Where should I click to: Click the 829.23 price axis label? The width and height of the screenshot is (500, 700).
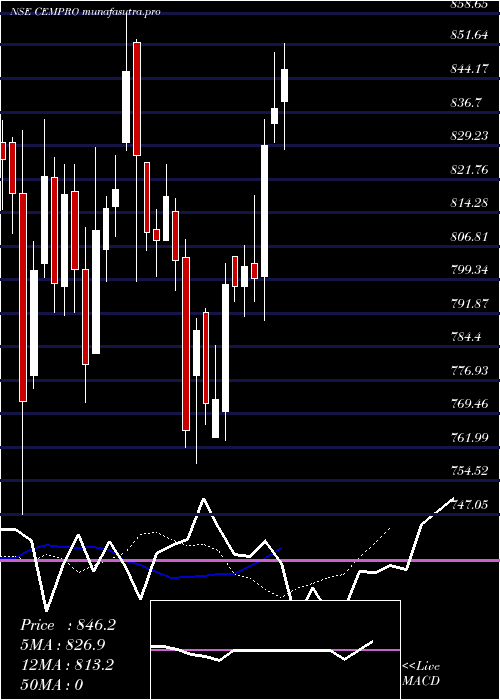tap(469, 136)
